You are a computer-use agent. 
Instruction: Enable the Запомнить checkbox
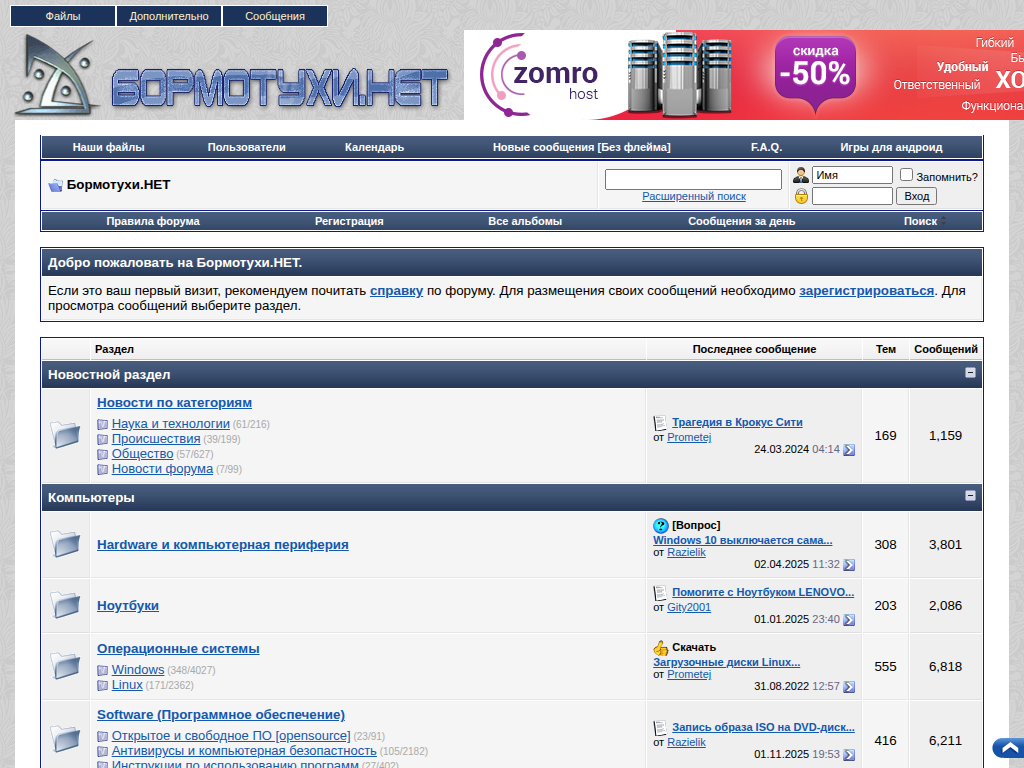click(906, 175)
